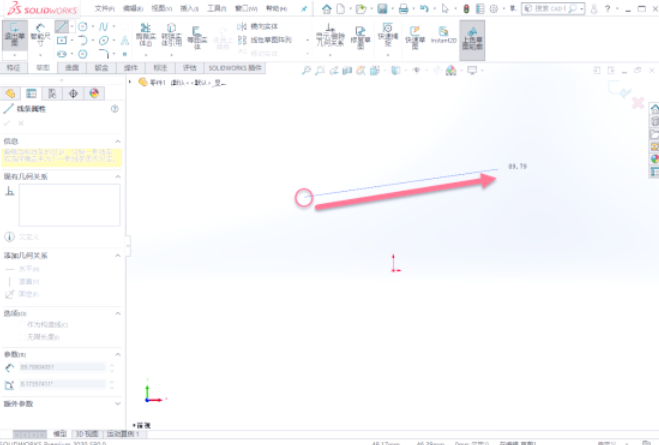Collapse the Options (选项) section
This screenshot has height=445, width=659.
coord(118,313)
